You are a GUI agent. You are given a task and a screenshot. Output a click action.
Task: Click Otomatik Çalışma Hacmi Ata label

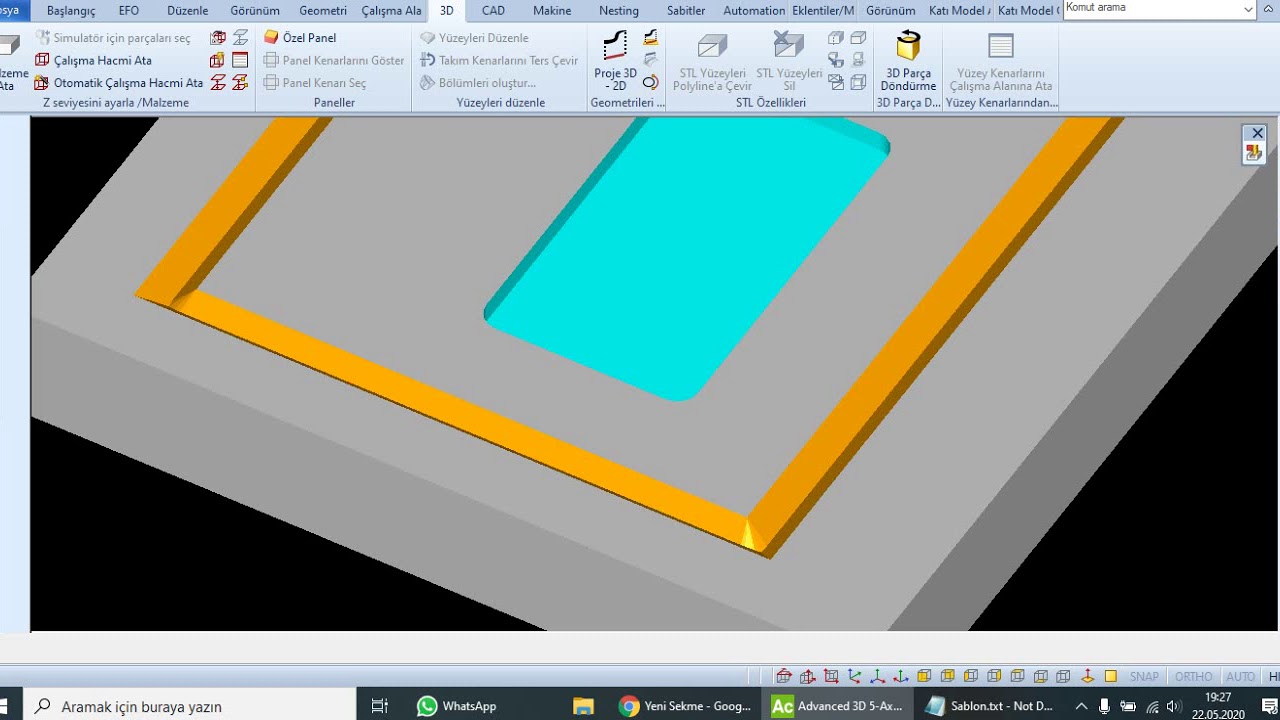point(128,83)
